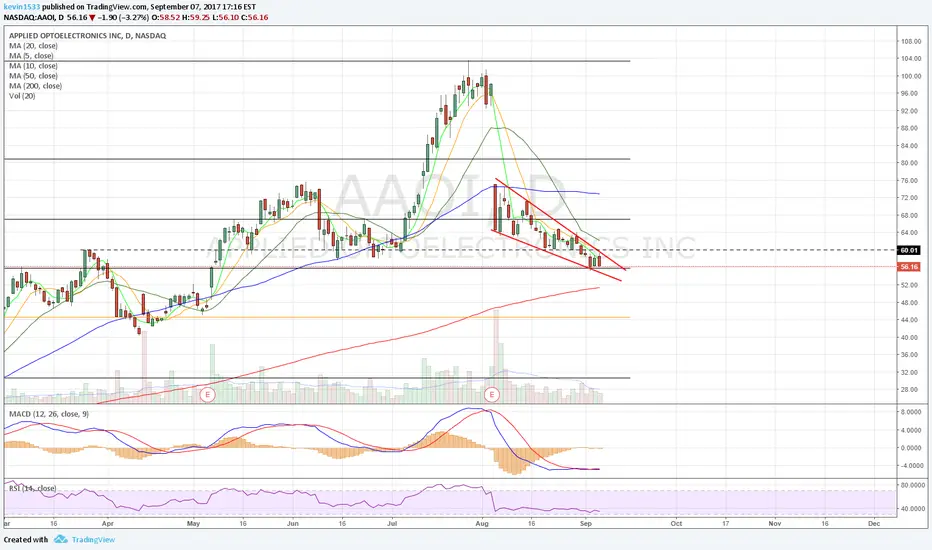This screenshot has width=932, height=550.
Task: Click the May earnings E marker
Action: pos(207,394)
